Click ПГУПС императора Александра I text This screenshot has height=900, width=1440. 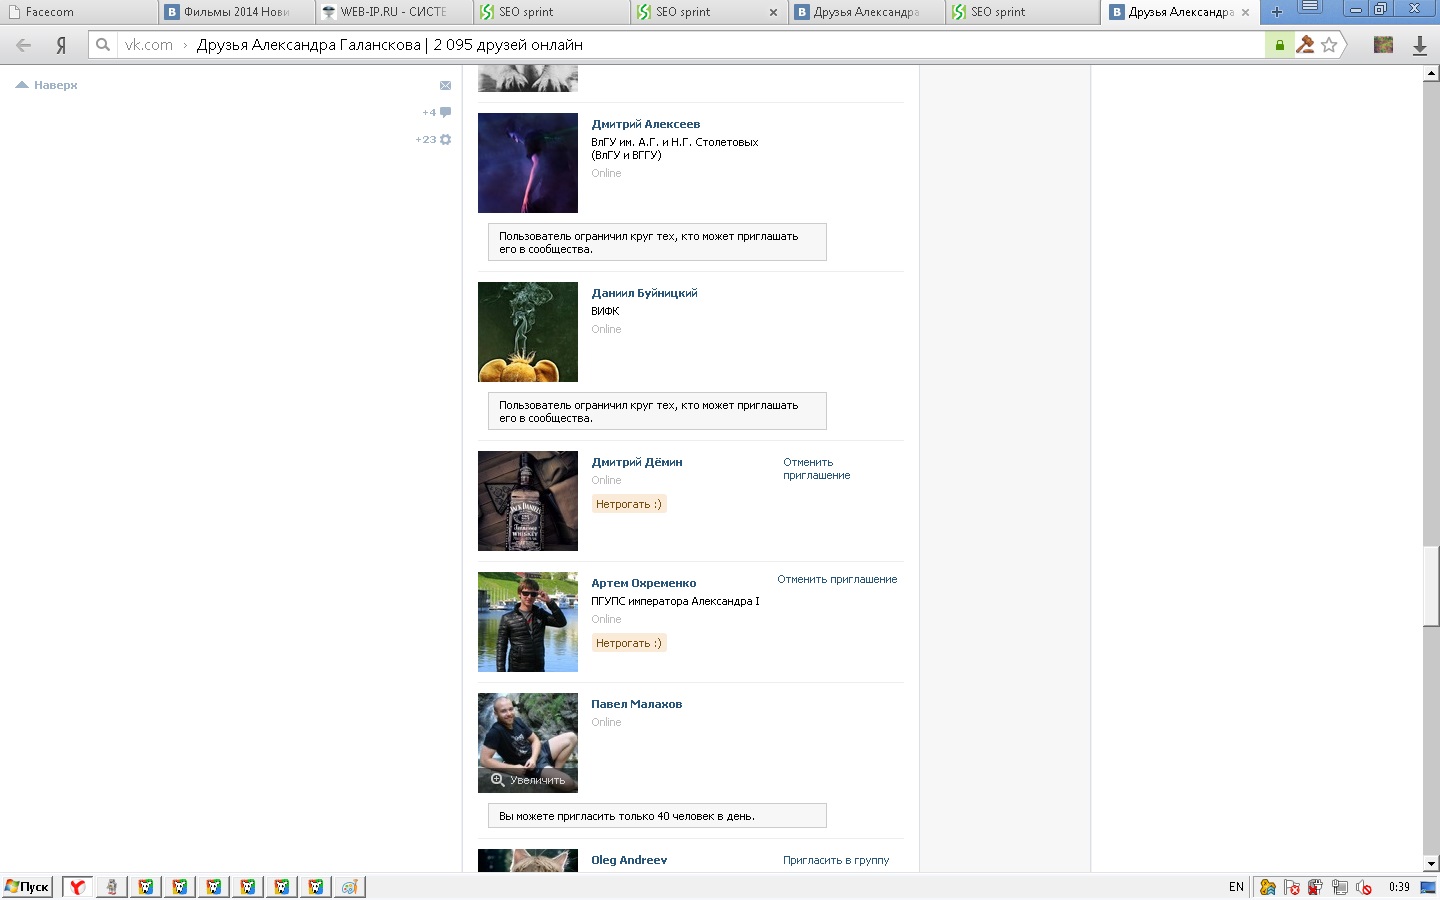click(675, 601)
